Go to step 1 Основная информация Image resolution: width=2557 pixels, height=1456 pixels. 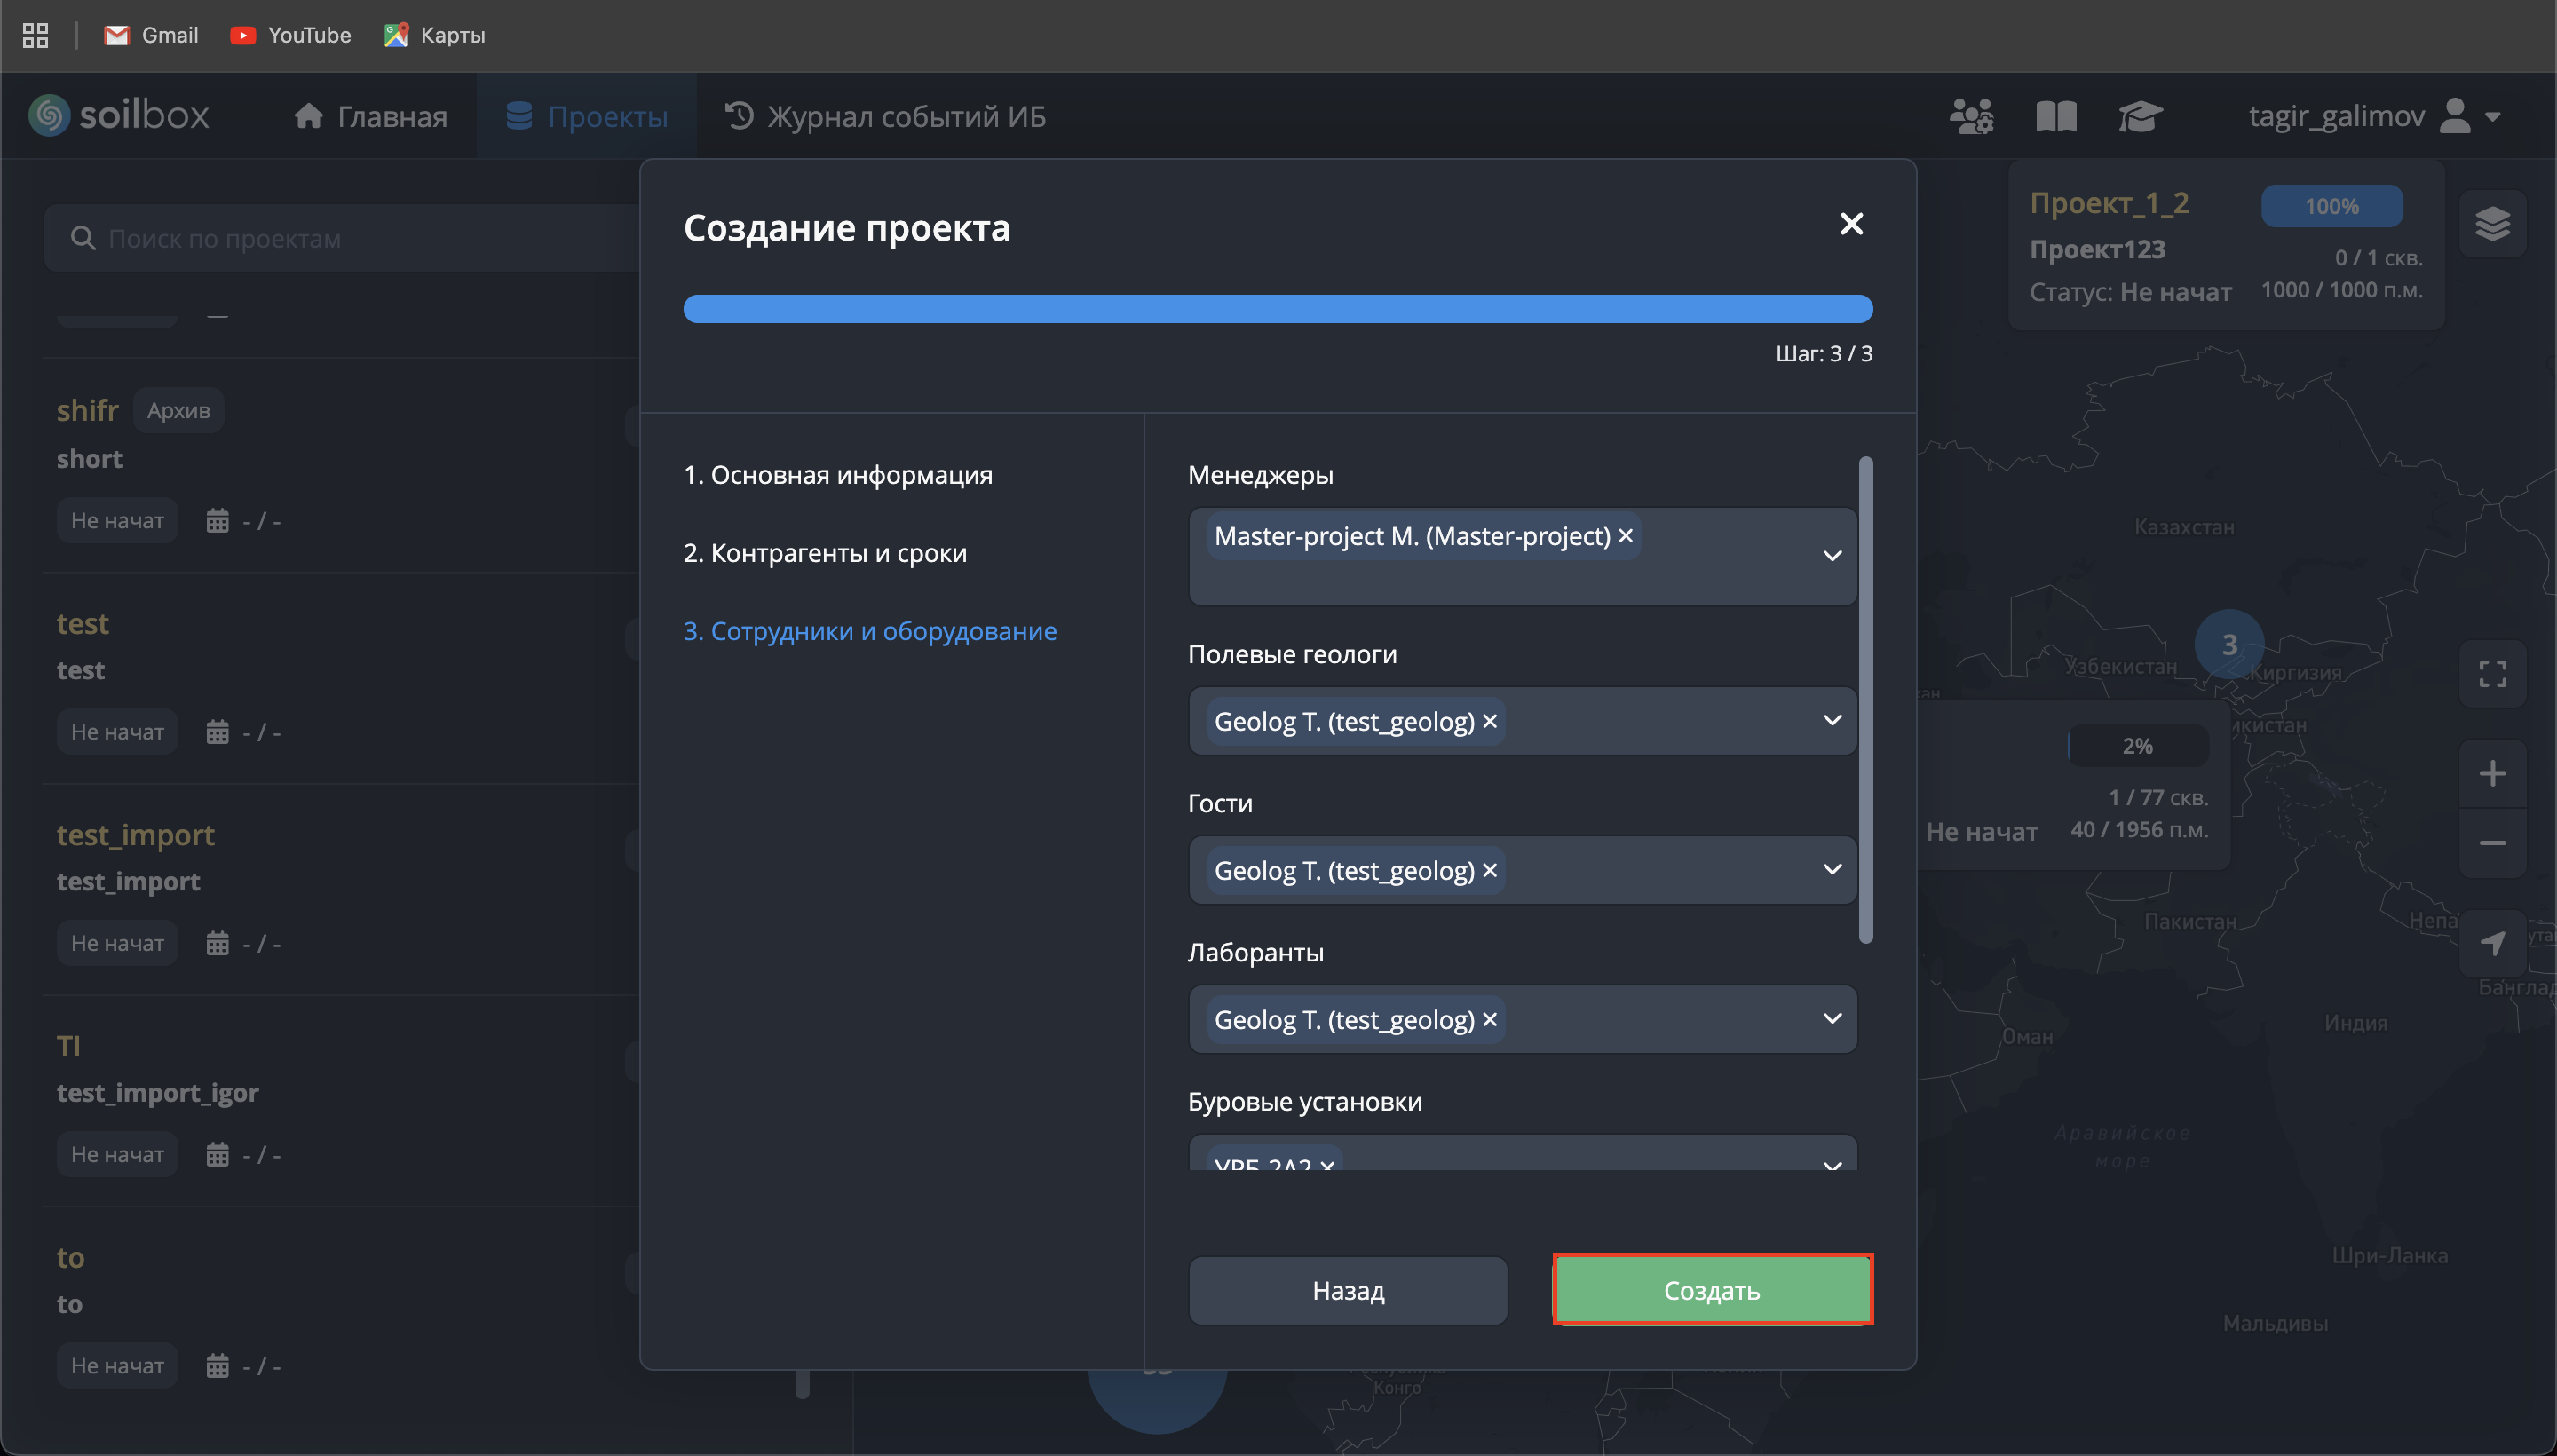[x=837, y=475]
